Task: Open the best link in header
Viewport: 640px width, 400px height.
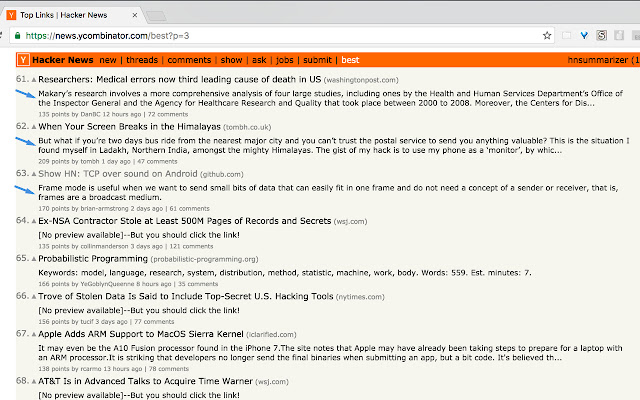Action: pyautogui.click(x=350, y=60)
